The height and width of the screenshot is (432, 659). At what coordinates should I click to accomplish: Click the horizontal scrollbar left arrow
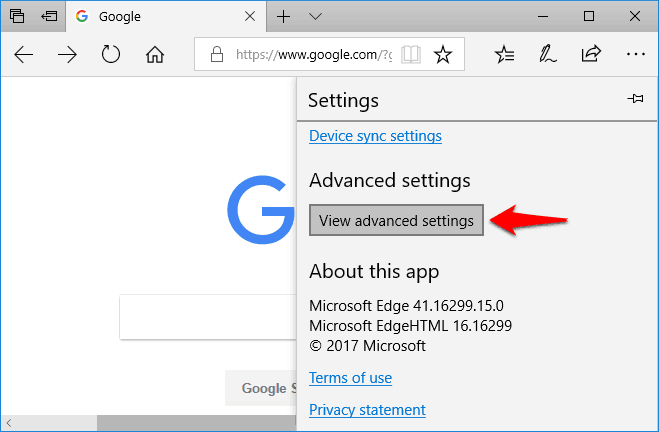pos(8,423)
